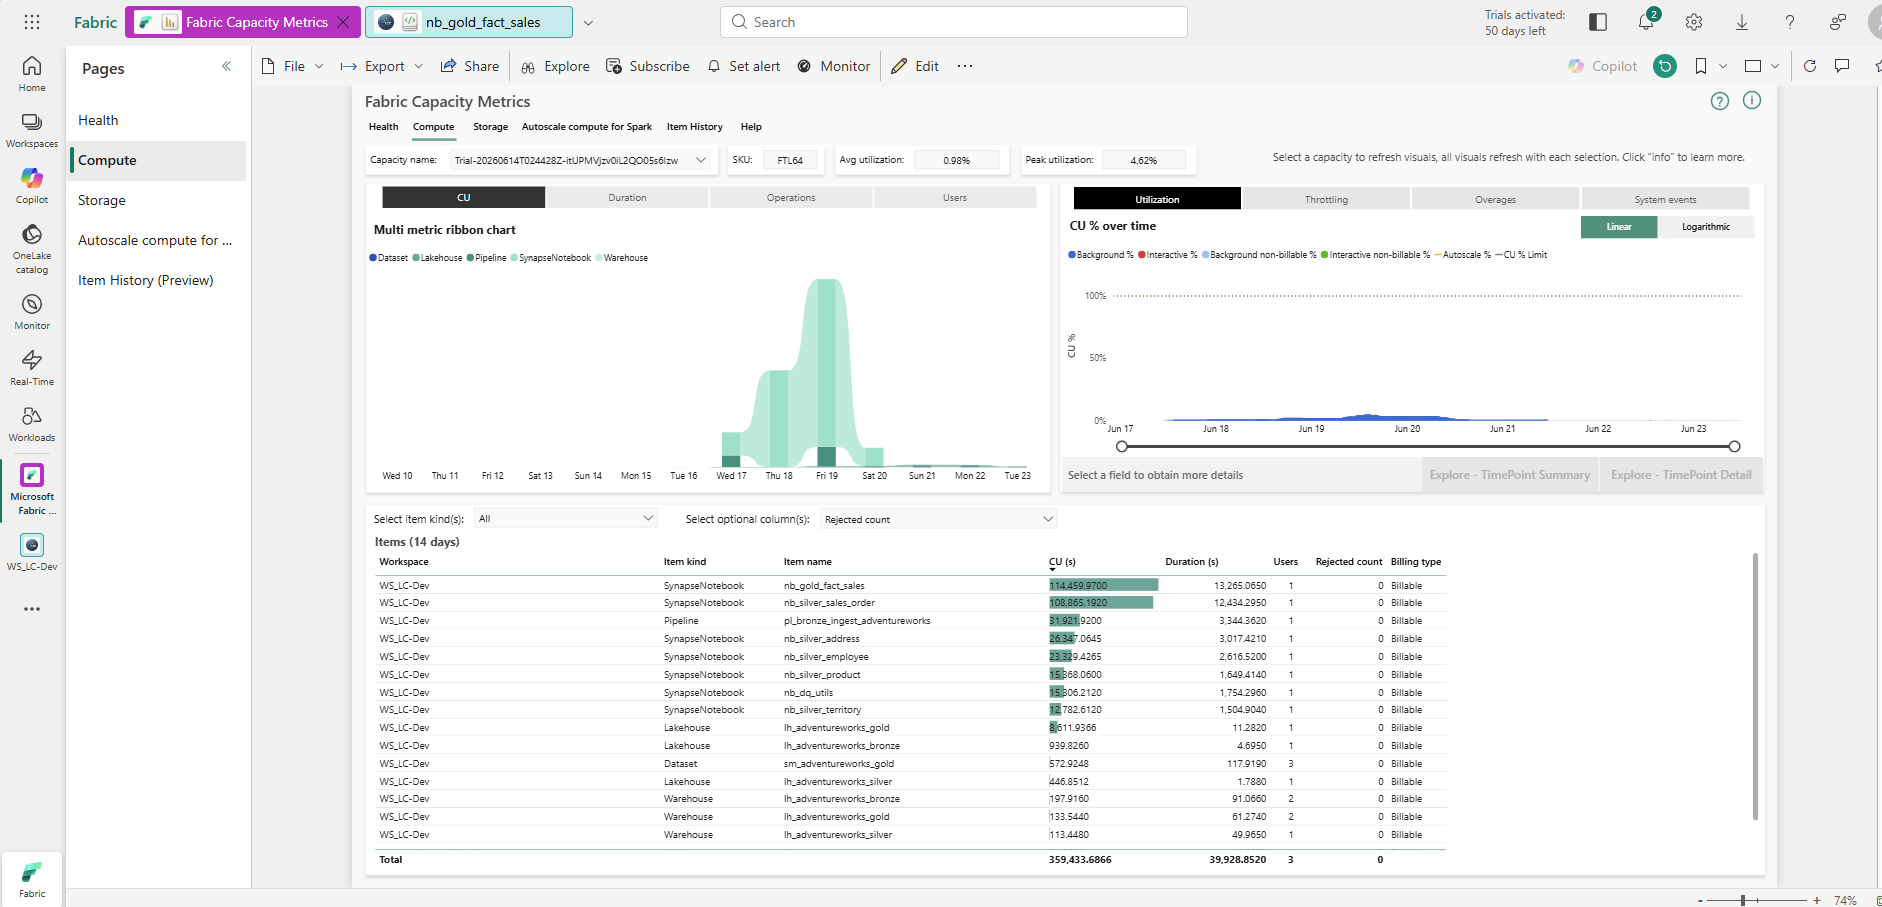Go to Home in left navigation
The width and height of the screenshot is (1882, 907).
tap(32, 74)
